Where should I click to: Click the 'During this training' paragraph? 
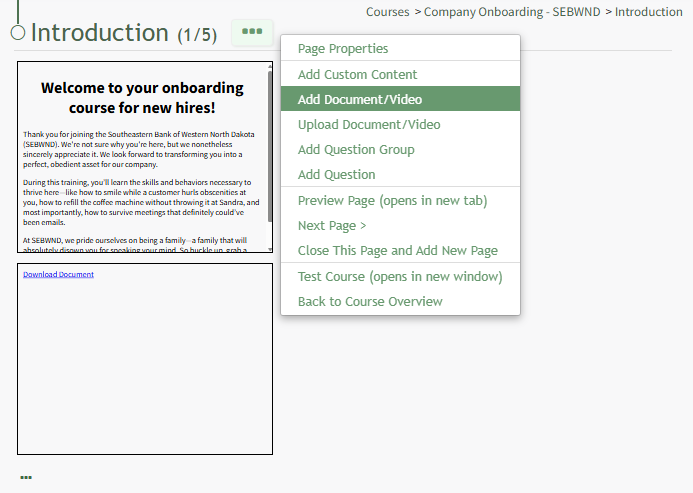point(141,202)
